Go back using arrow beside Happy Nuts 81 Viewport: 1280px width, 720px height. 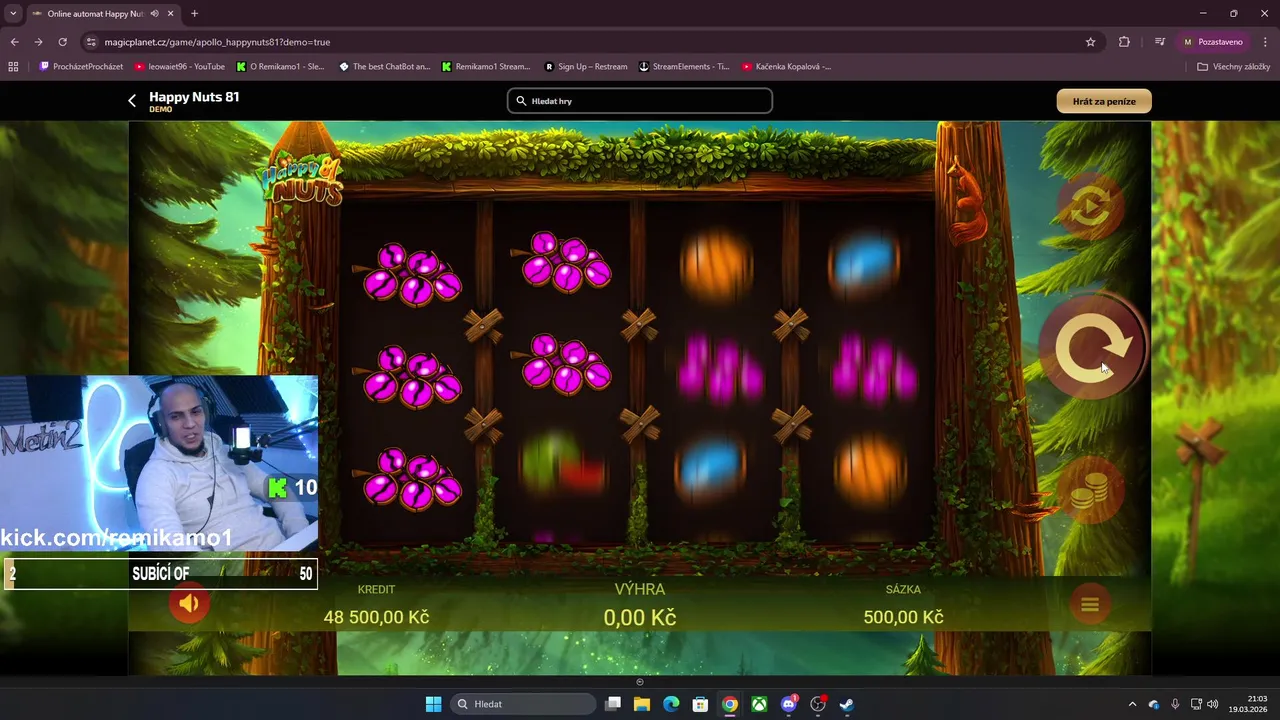132,101
